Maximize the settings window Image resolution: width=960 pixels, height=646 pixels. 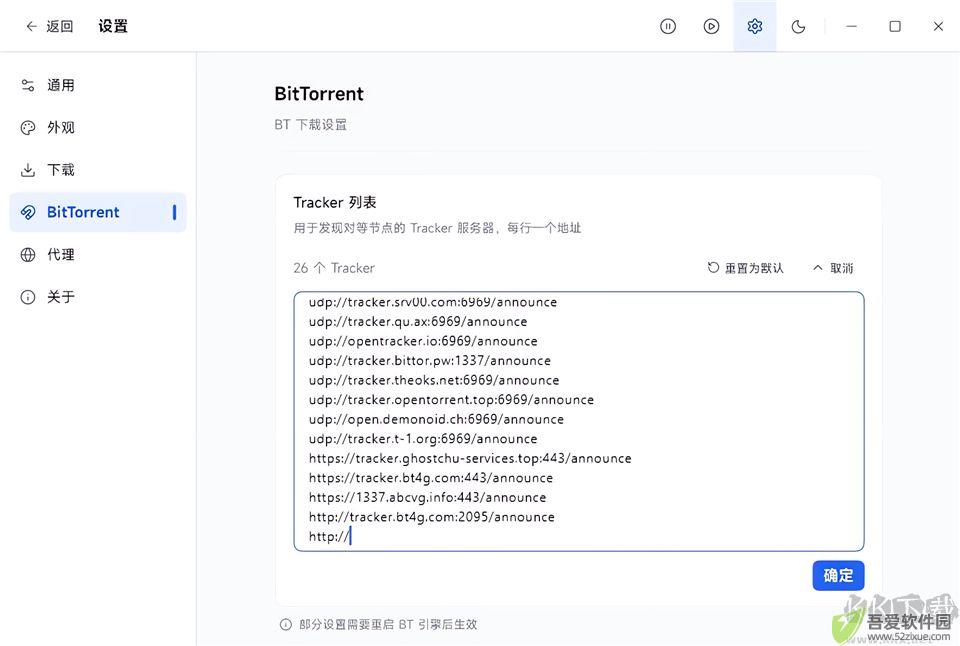coord(895,26)
